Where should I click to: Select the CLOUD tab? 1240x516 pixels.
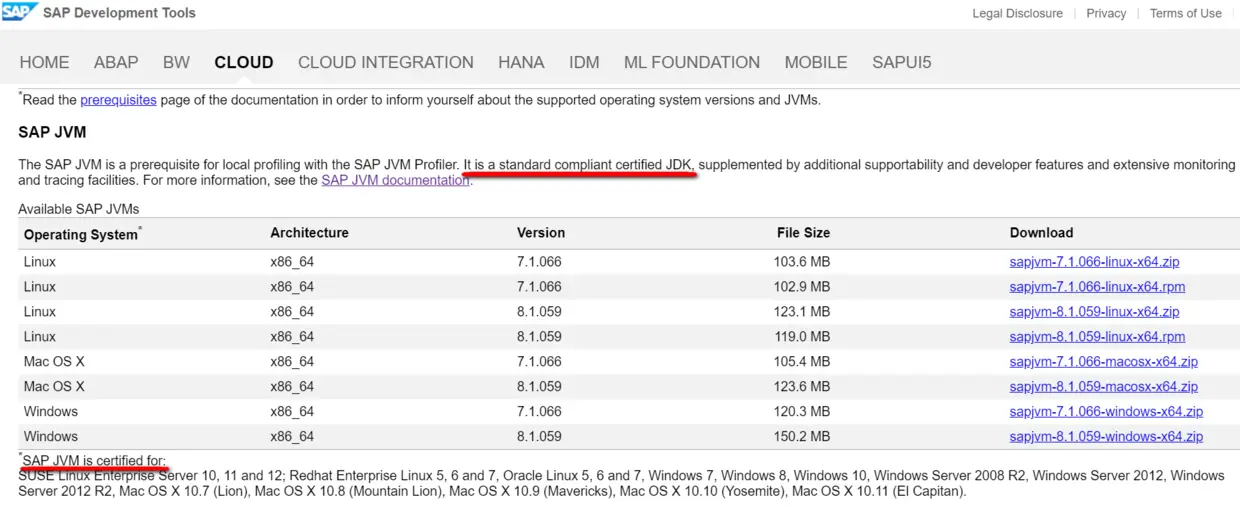[x=244, y=62]
